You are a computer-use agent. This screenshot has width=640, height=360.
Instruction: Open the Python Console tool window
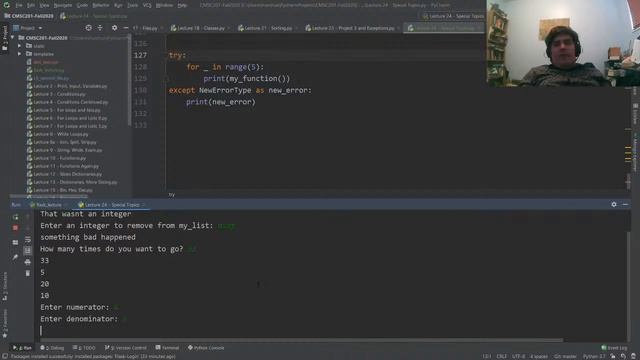tap(206, 348)
